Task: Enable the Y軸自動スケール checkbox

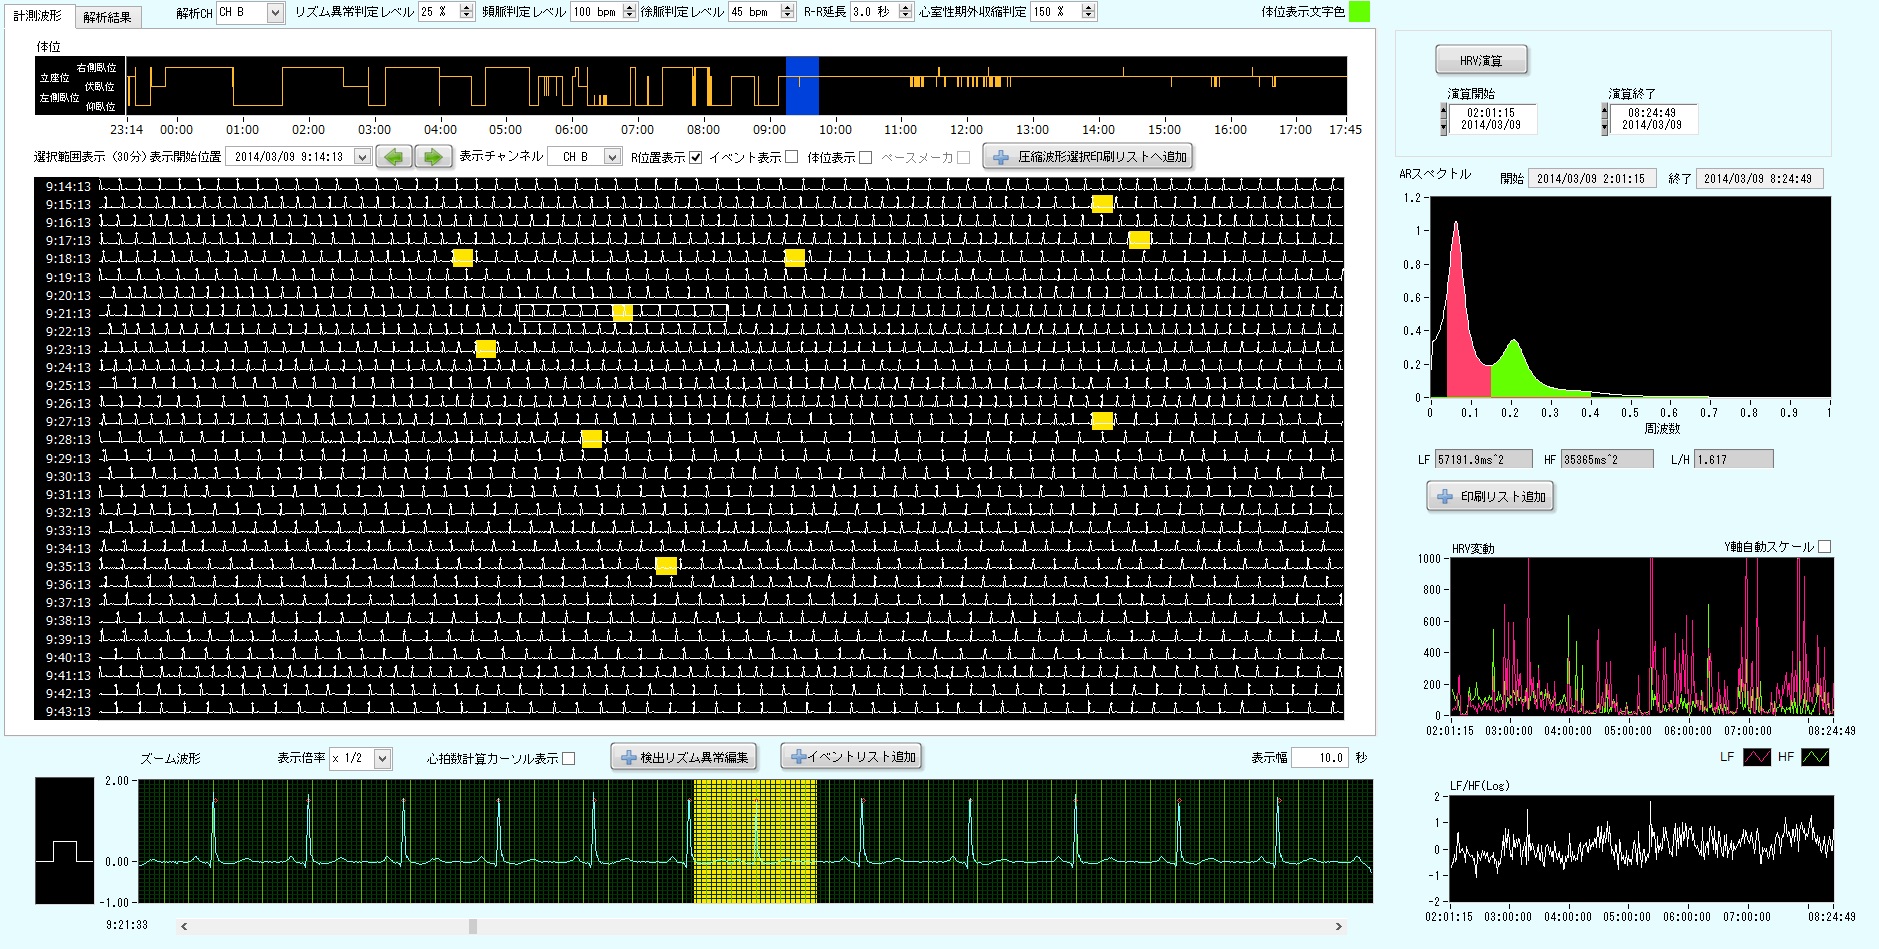Action: [x=1825, y=547]
